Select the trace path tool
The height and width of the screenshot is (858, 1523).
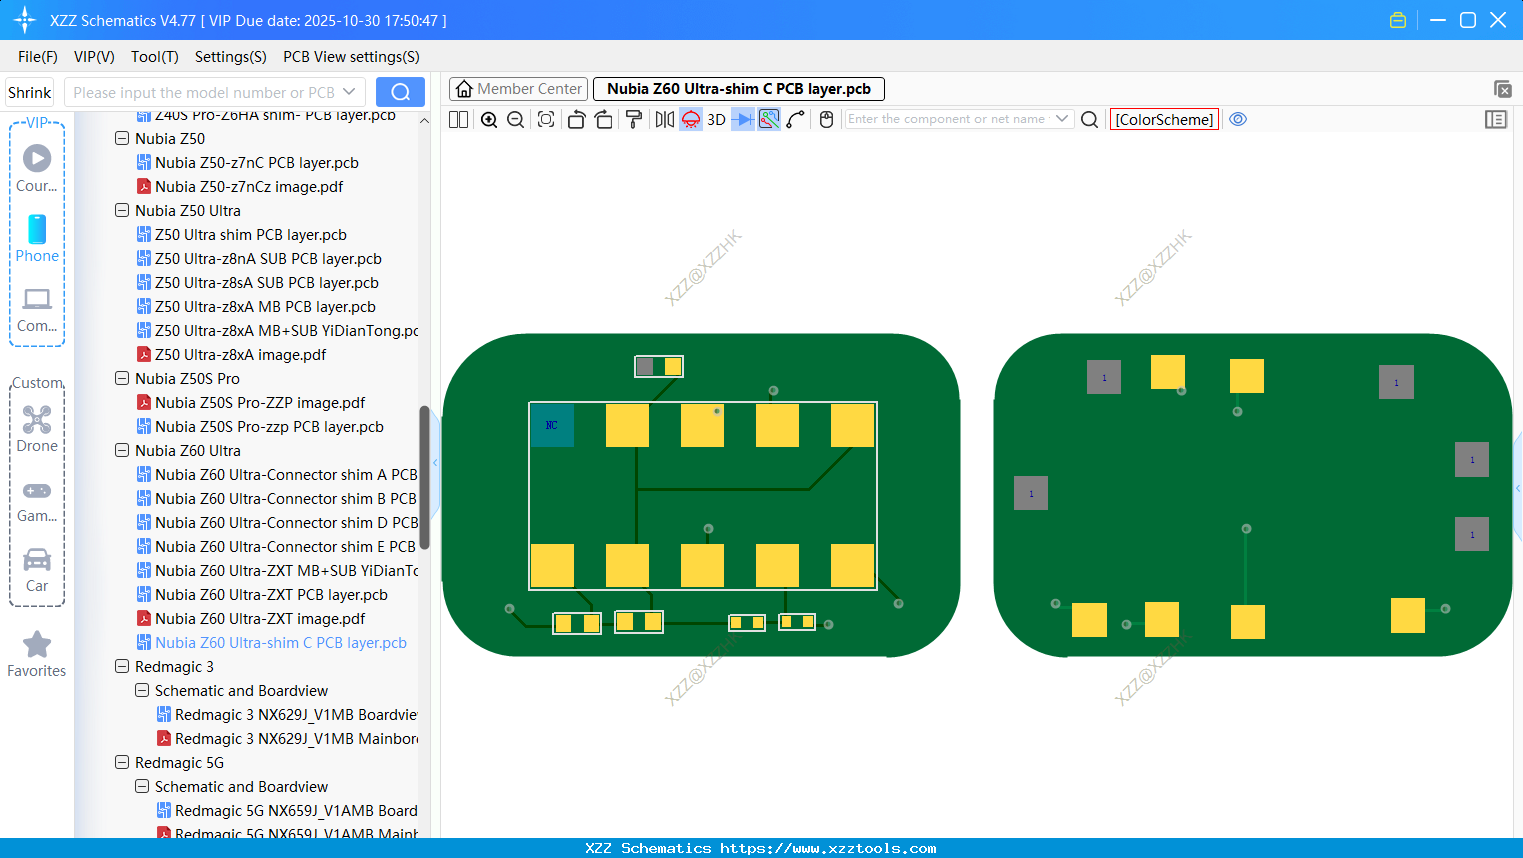tap(796, 119)
